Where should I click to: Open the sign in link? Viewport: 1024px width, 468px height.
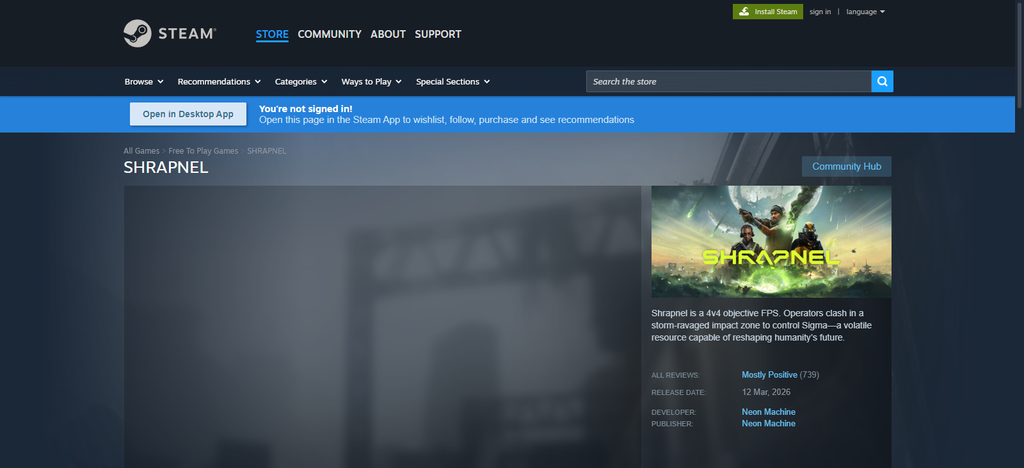coord(820,12)
